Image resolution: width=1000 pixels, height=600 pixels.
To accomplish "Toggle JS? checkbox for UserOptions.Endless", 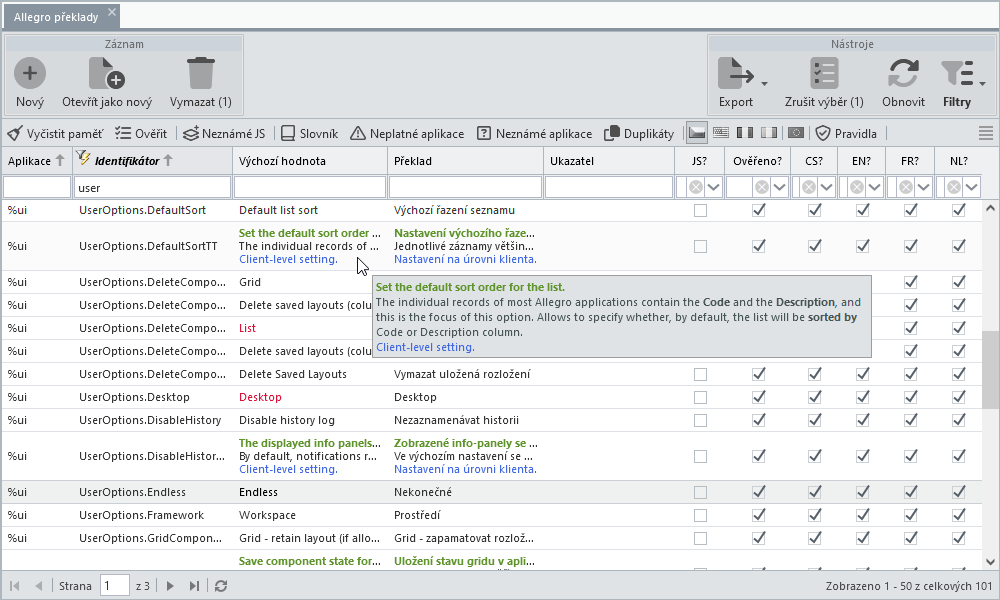I will [x=700, y=492].
